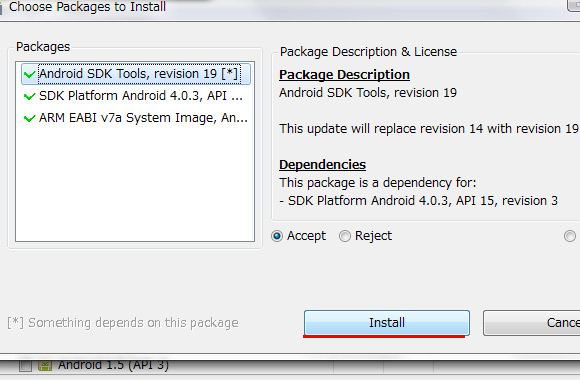Click green checkmark beside ARM EABI v7a System Image
Viewport: 580px width, 380px height.
click(x=29, y=118)
